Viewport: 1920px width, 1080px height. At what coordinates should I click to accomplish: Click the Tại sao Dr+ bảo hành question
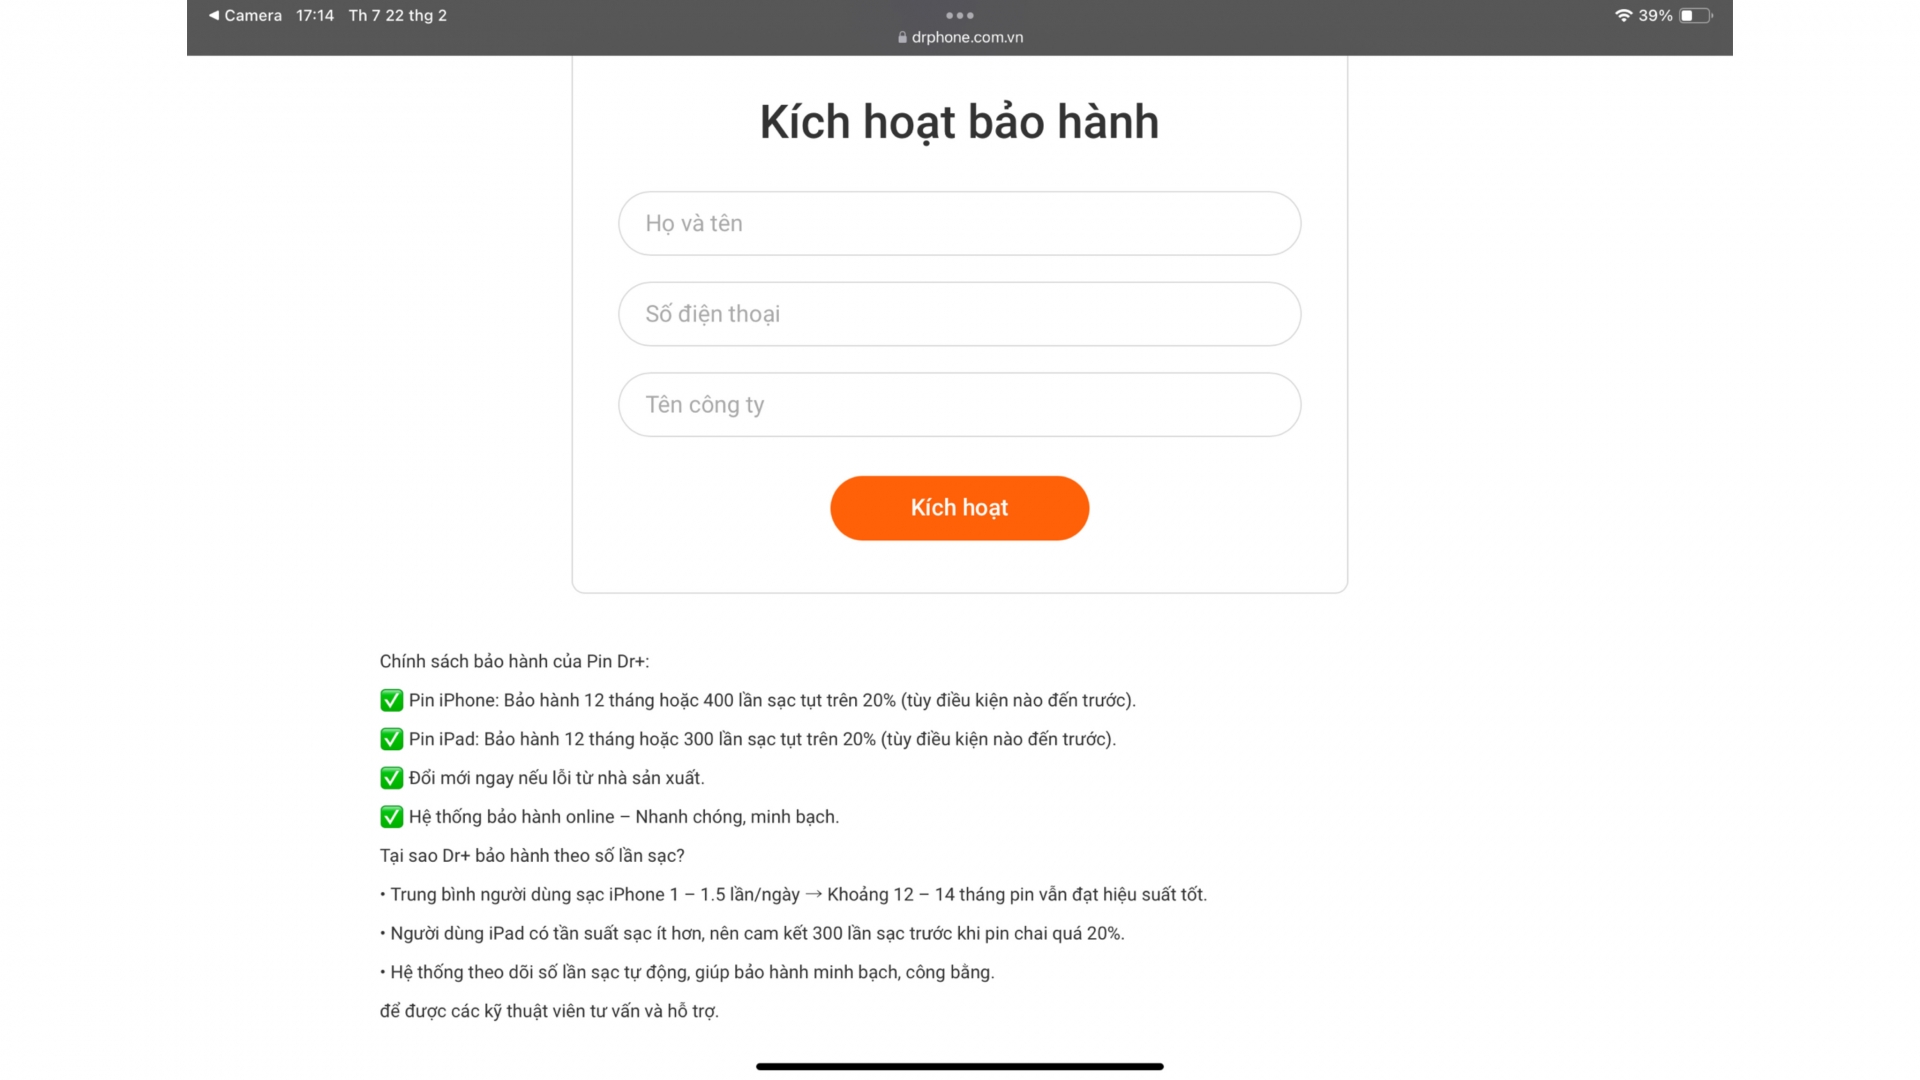[532, 856]
